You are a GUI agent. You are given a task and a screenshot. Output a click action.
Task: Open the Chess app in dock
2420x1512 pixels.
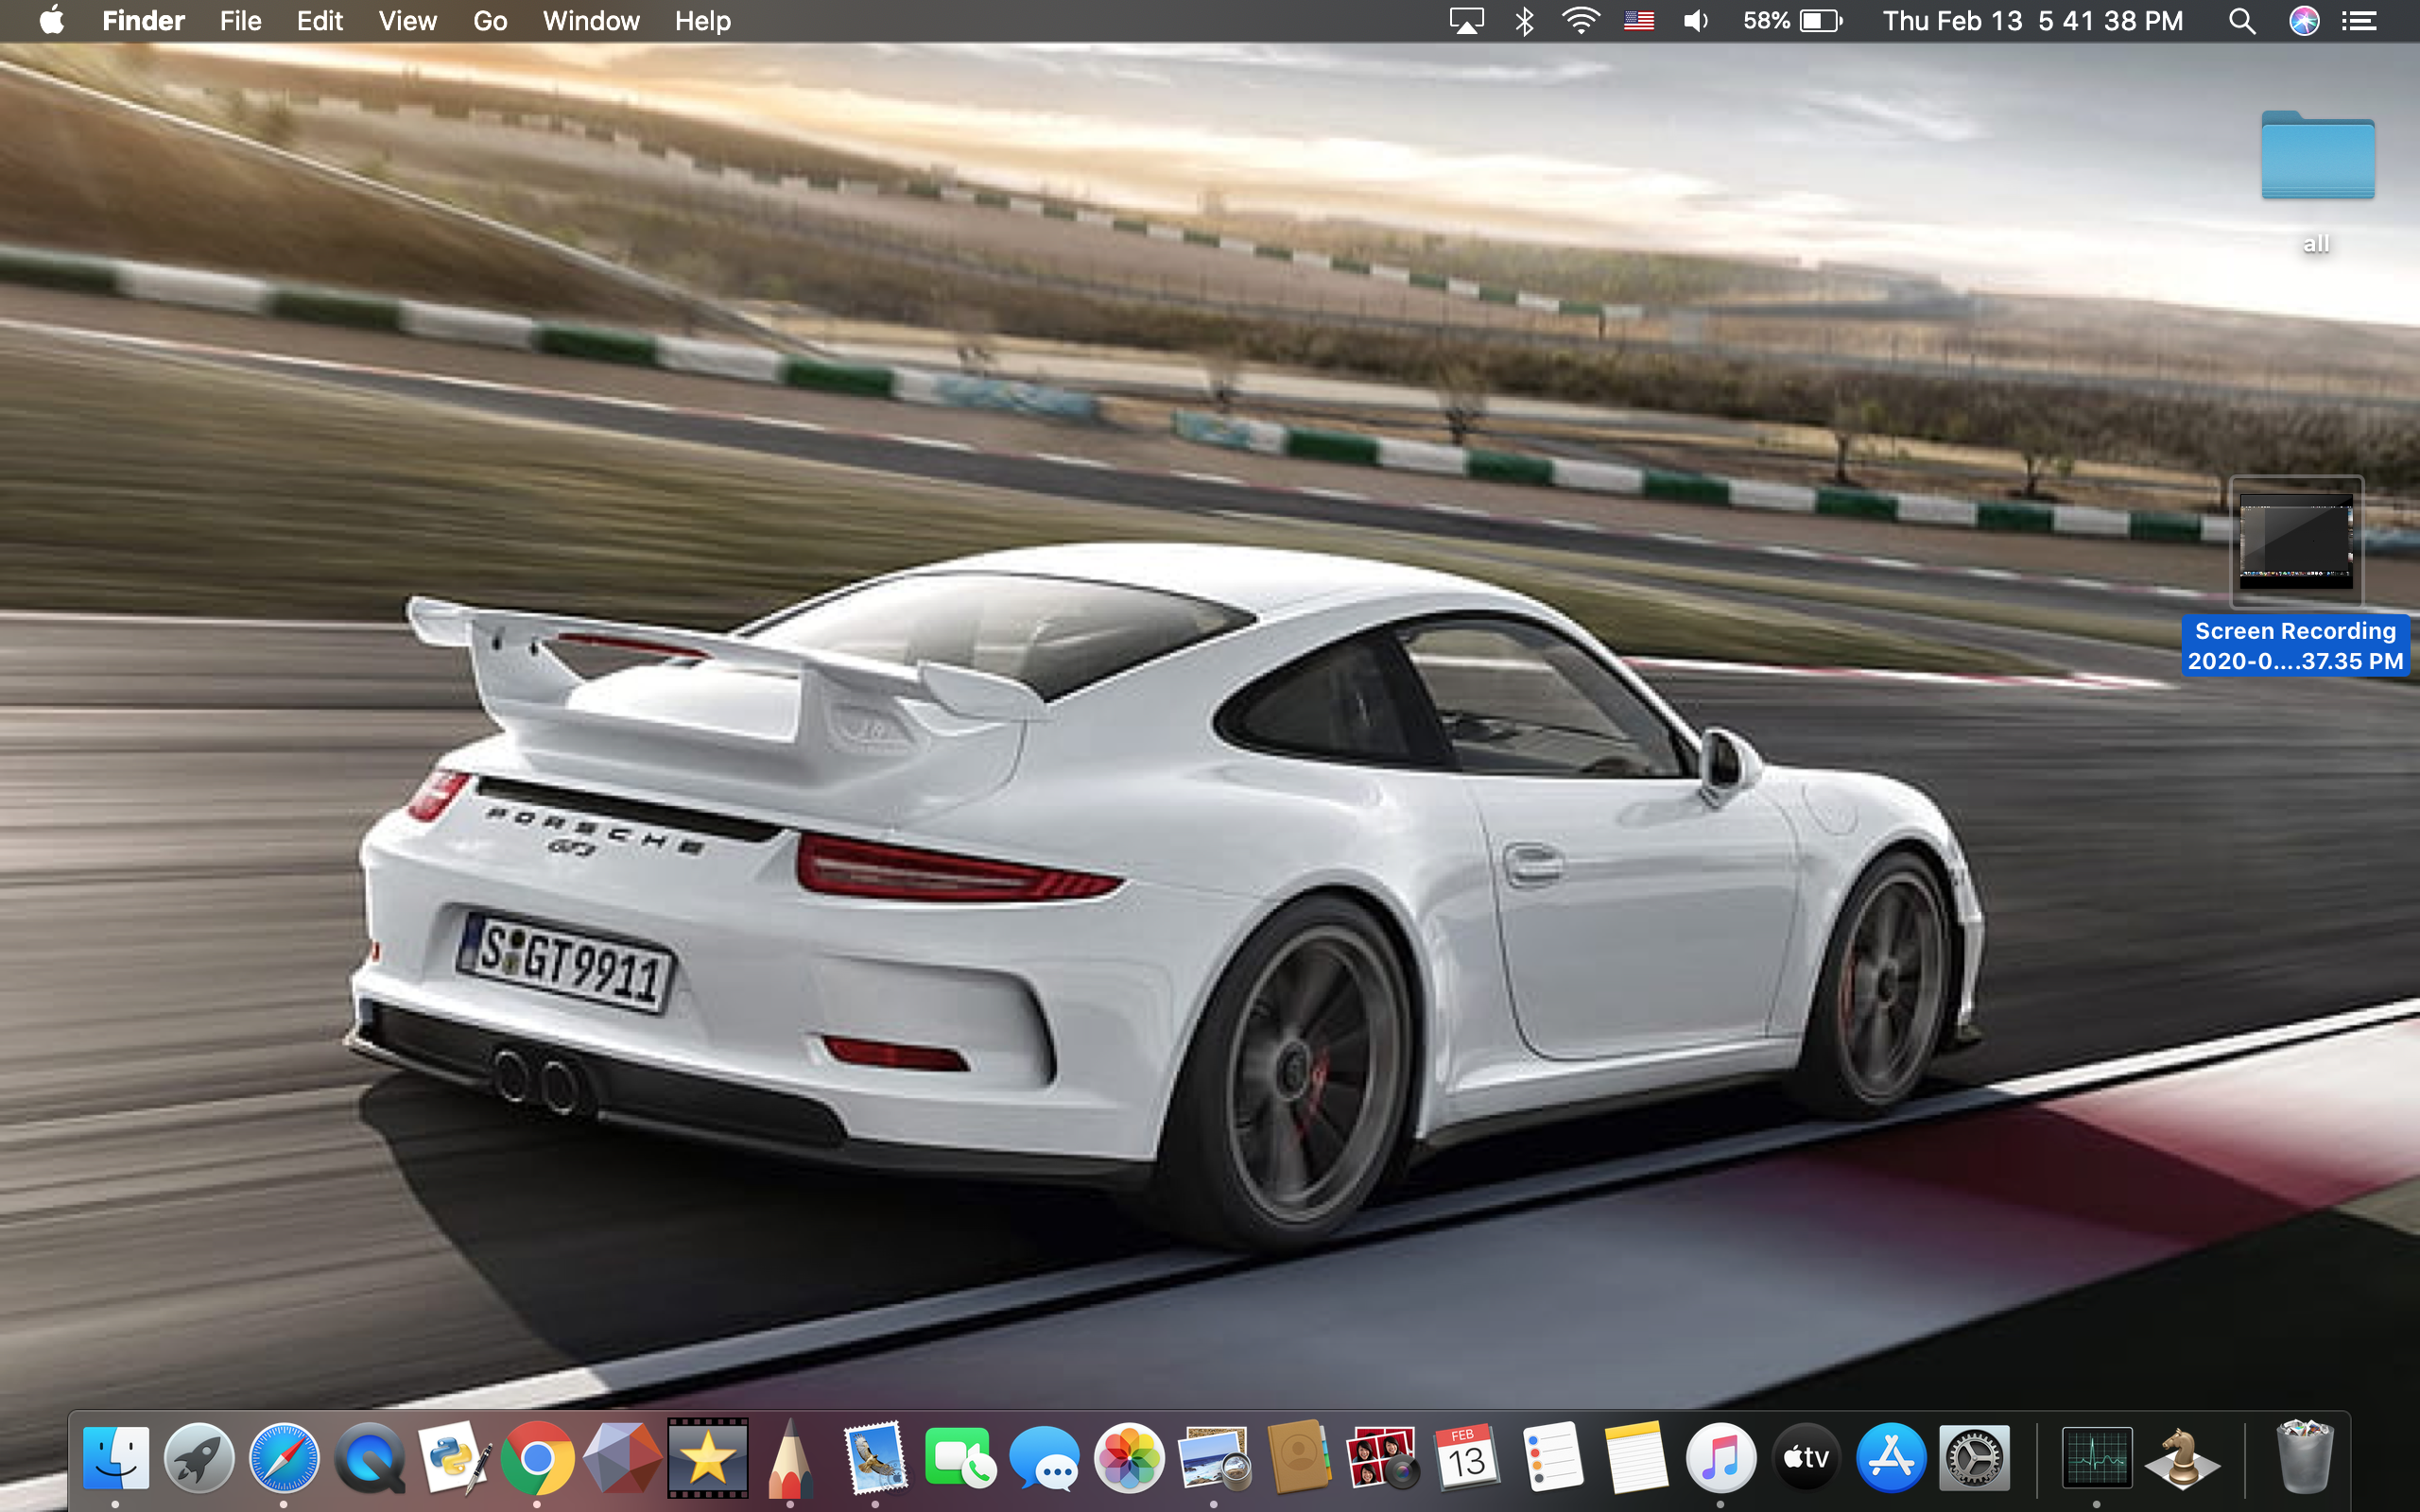(x=2182, y=1458)
